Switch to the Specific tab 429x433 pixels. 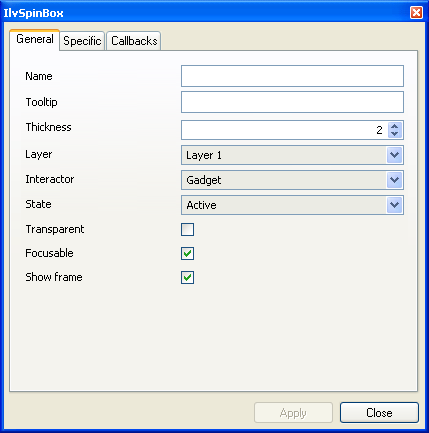82,41
